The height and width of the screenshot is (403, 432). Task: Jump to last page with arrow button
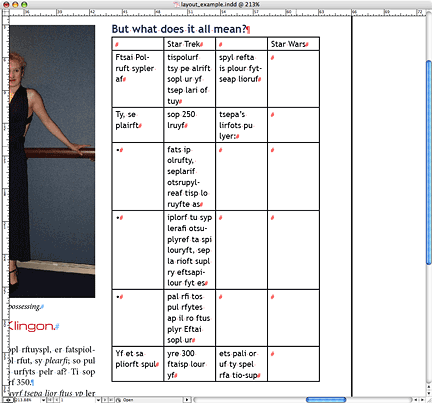coord(111,400)
